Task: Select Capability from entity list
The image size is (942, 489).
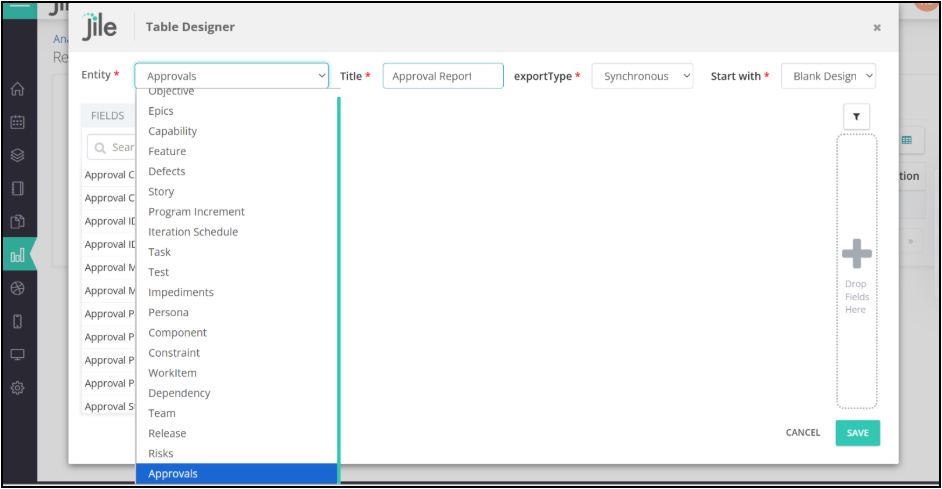Action: (236, 131)
